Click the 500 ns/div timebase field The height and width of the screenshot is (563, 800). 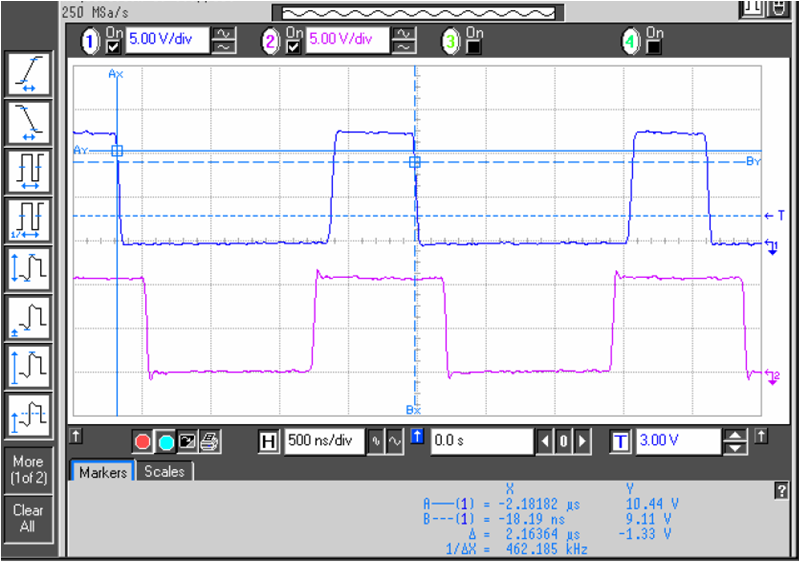tap(325, 441)
